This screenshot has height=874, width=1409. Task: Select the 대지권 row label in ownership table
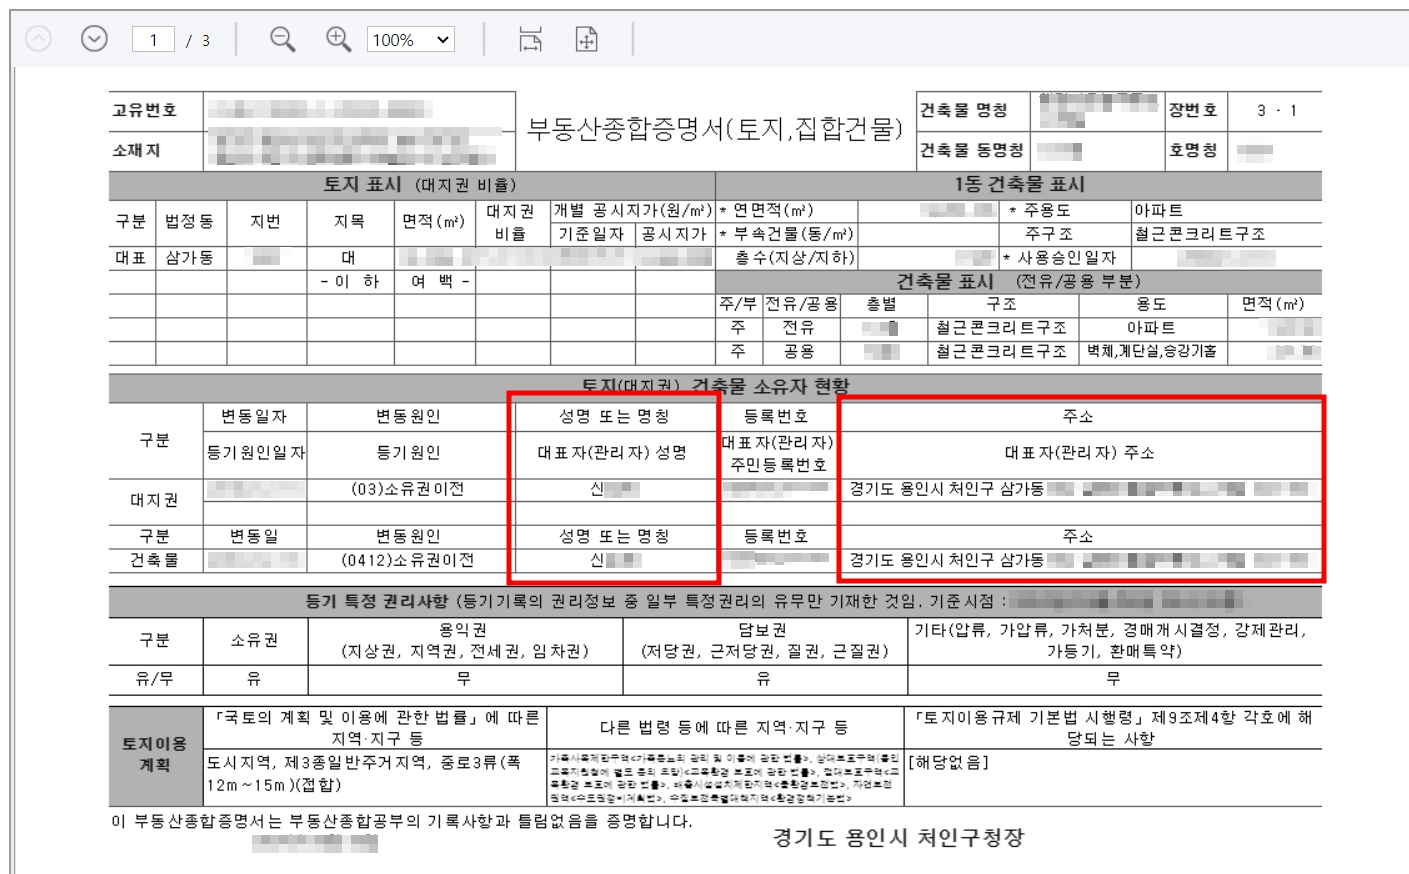click(x=155, y=500)
